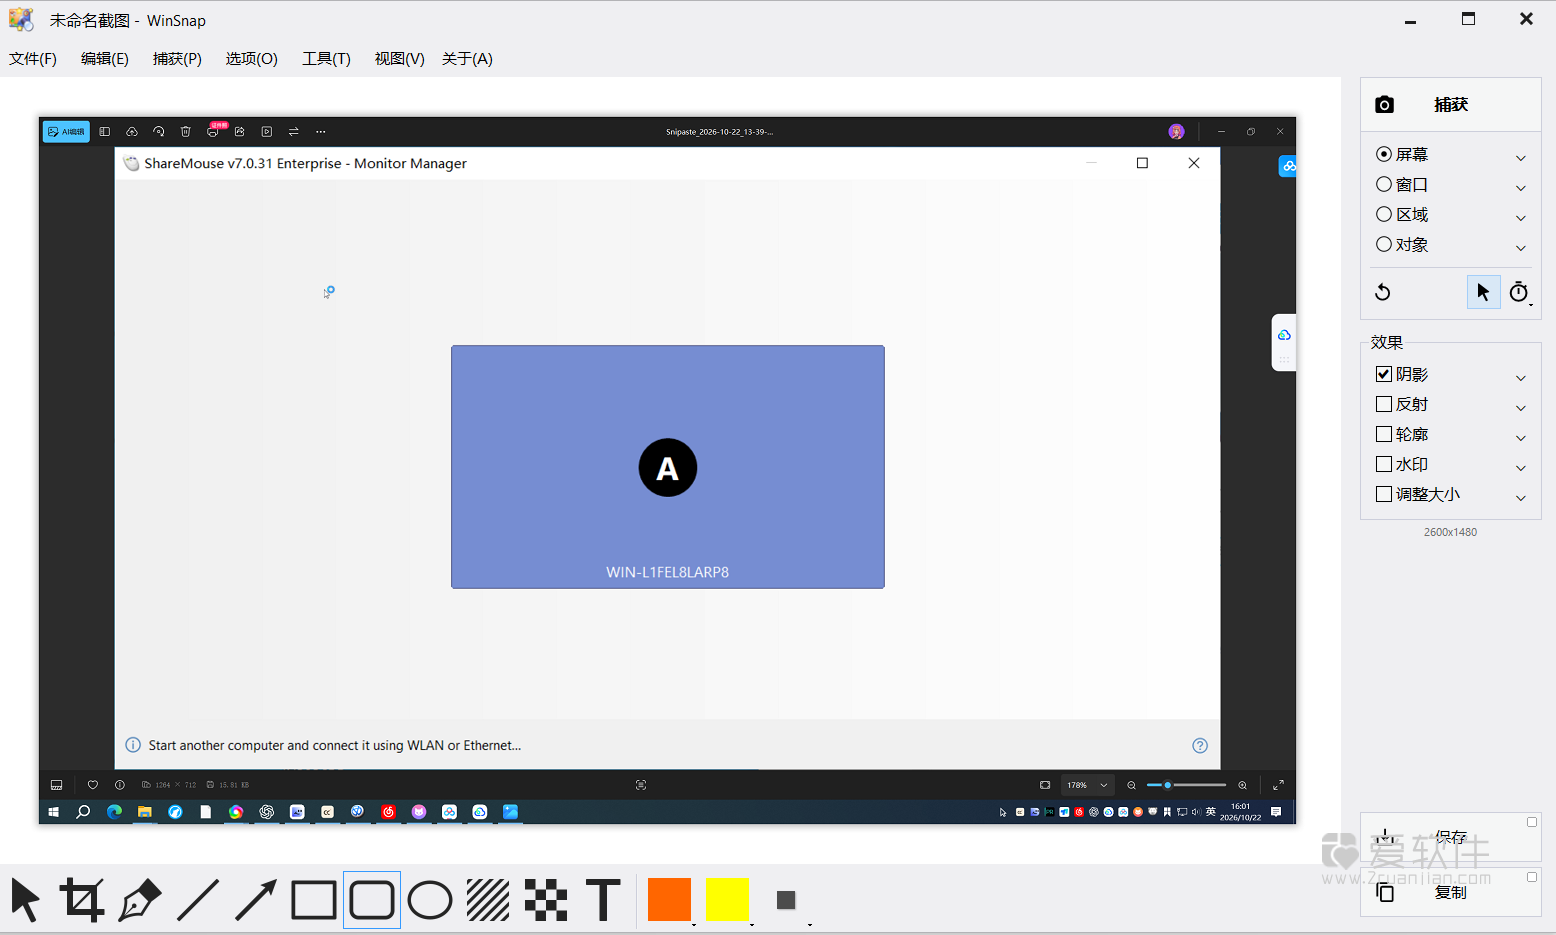Open the line width square selector
Viewport: 1556px width, 935px height.
point(786,900)
